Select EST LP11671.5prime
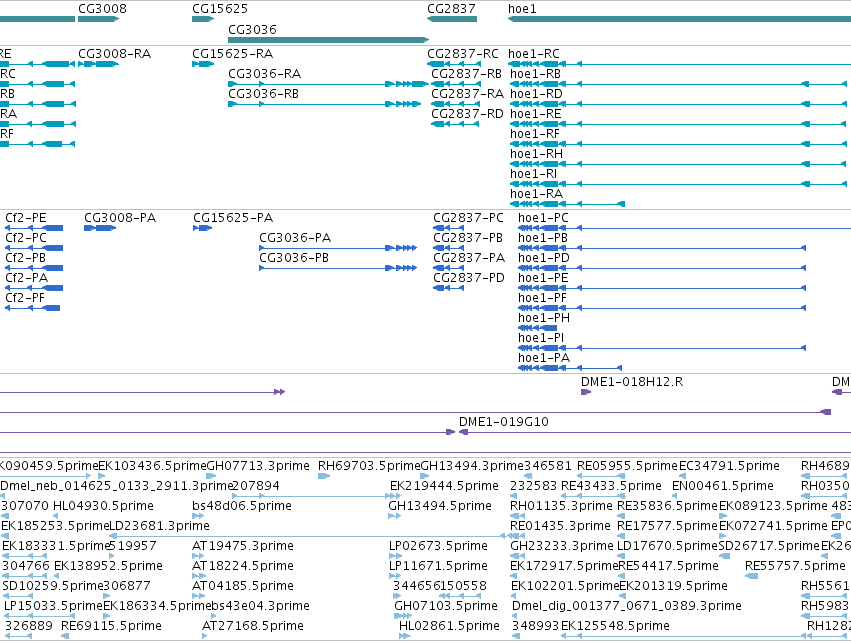 pos(439,567)
